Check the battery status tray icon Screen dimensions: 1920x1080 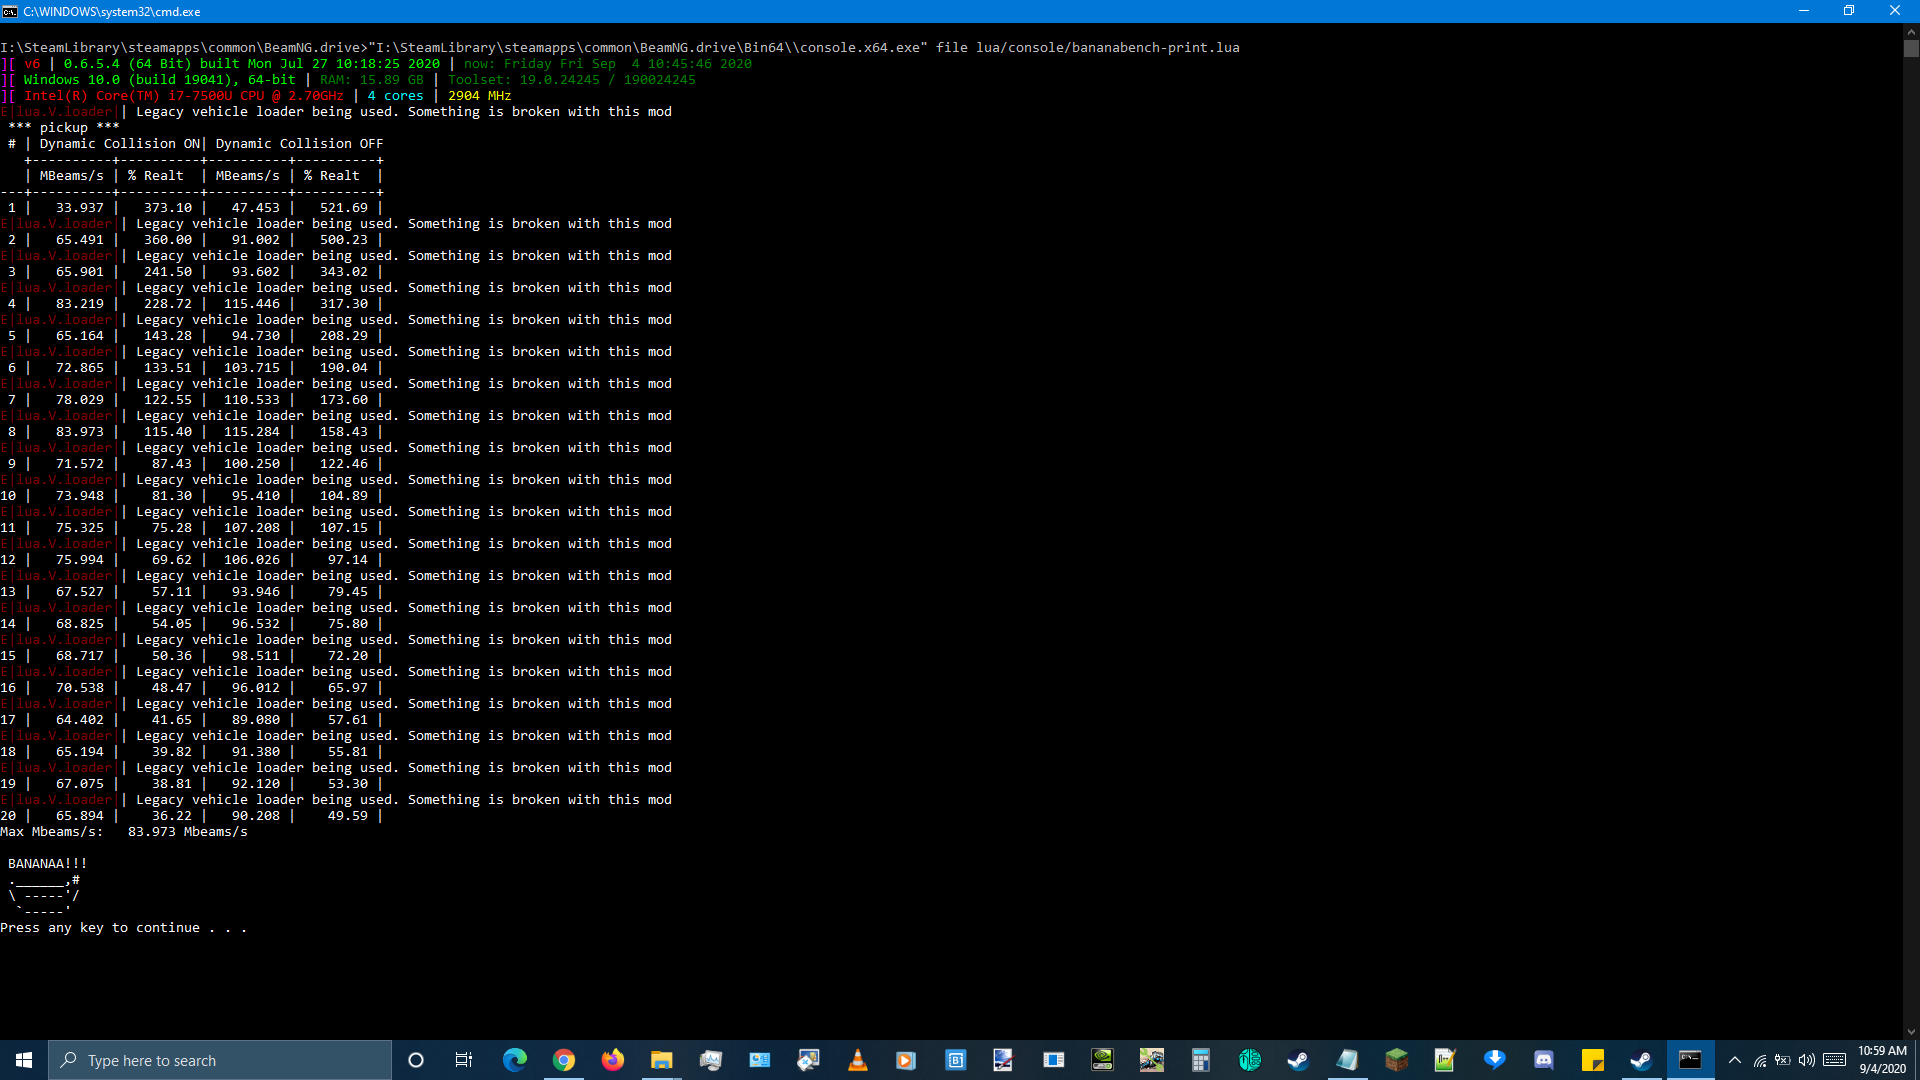[1783, 1060]
